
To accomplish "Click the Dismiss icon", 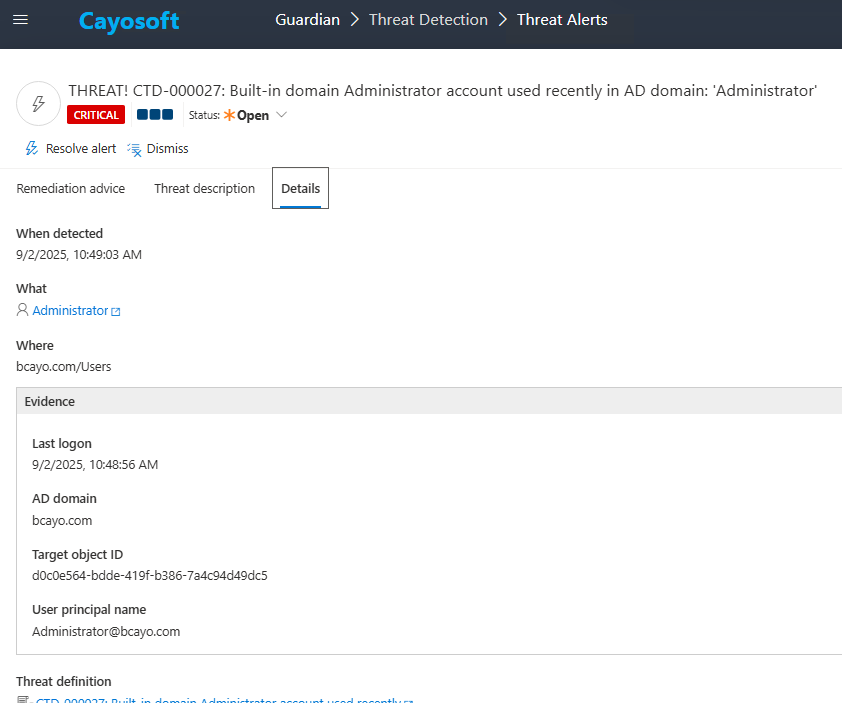I will pos(135,149).
